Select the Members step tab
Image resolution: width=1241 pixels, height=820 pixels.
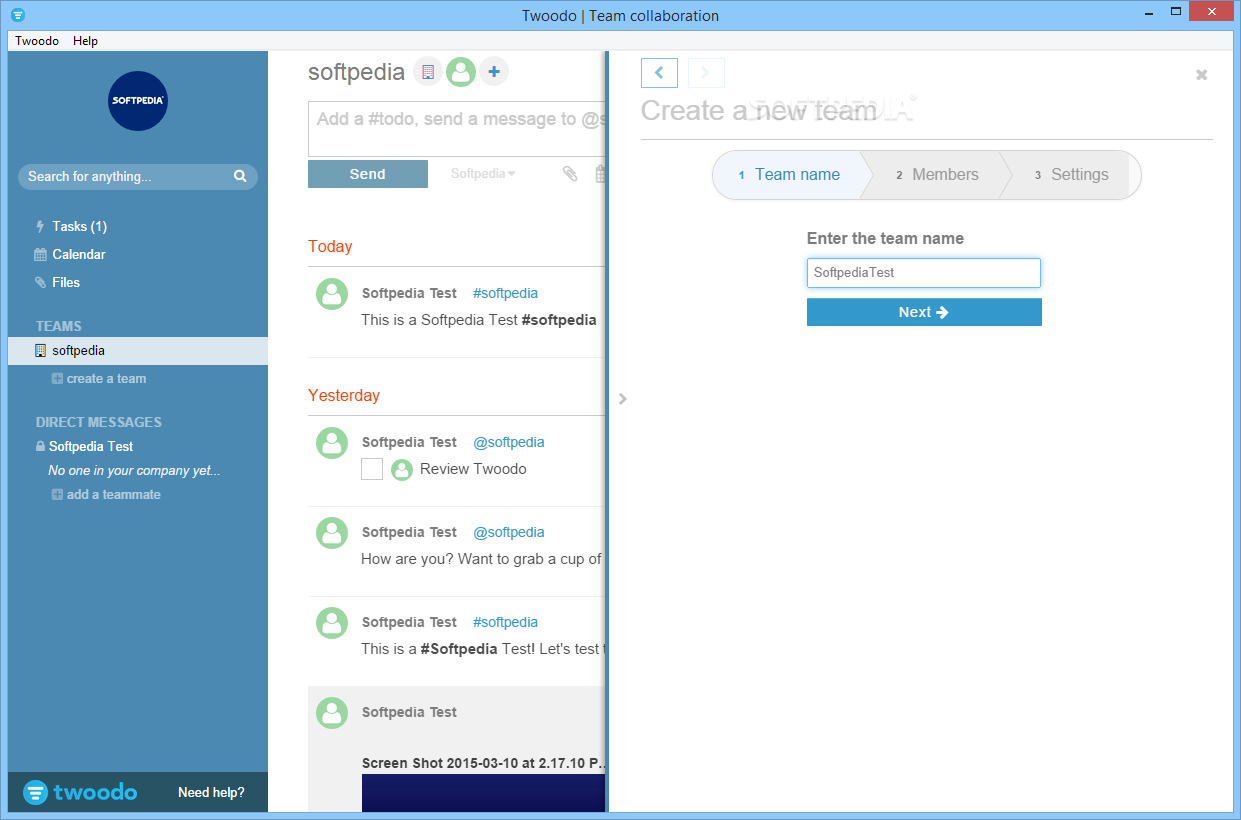(x=937, y=175)
